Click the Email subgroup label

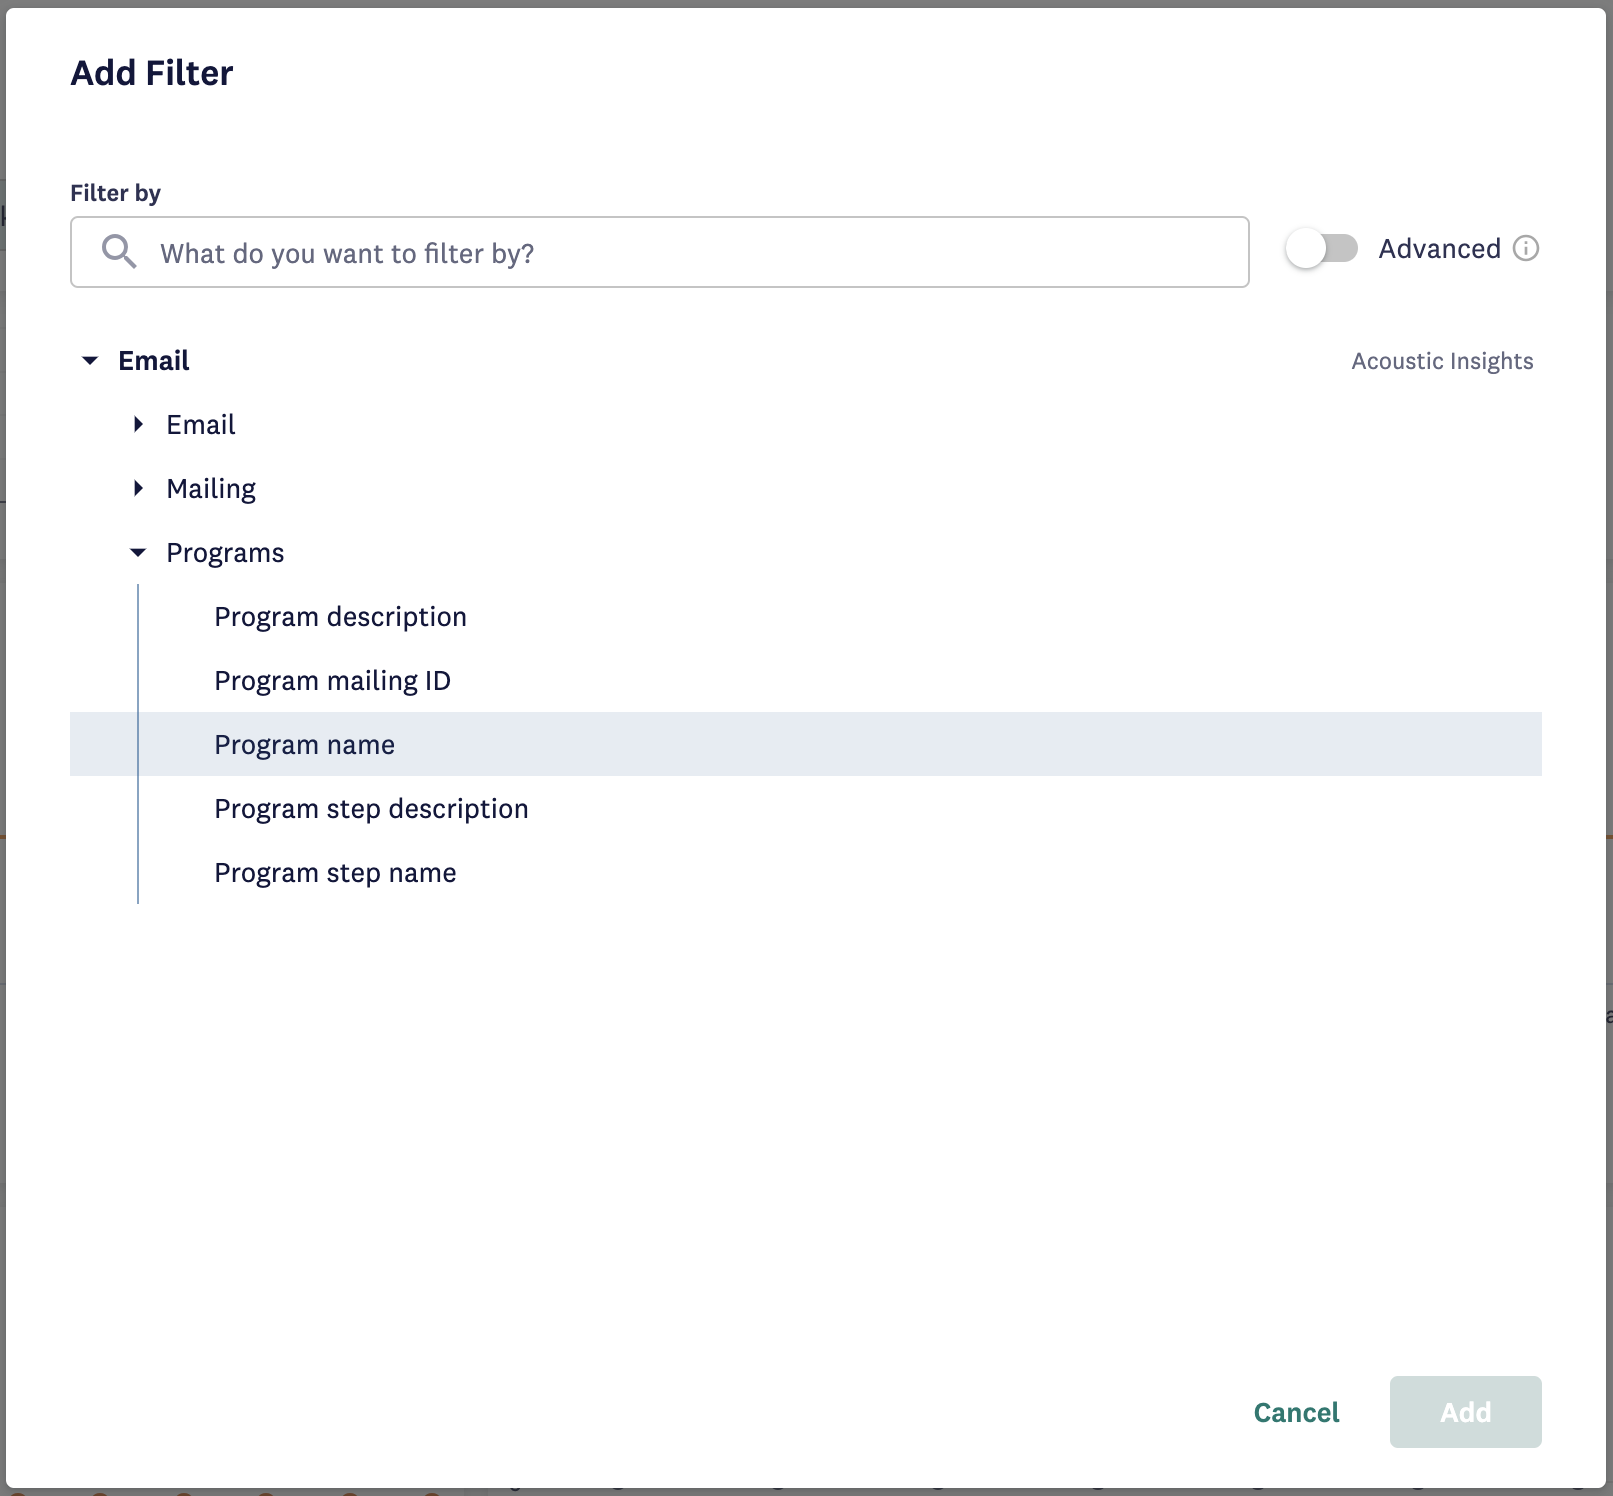pos(201,425)
